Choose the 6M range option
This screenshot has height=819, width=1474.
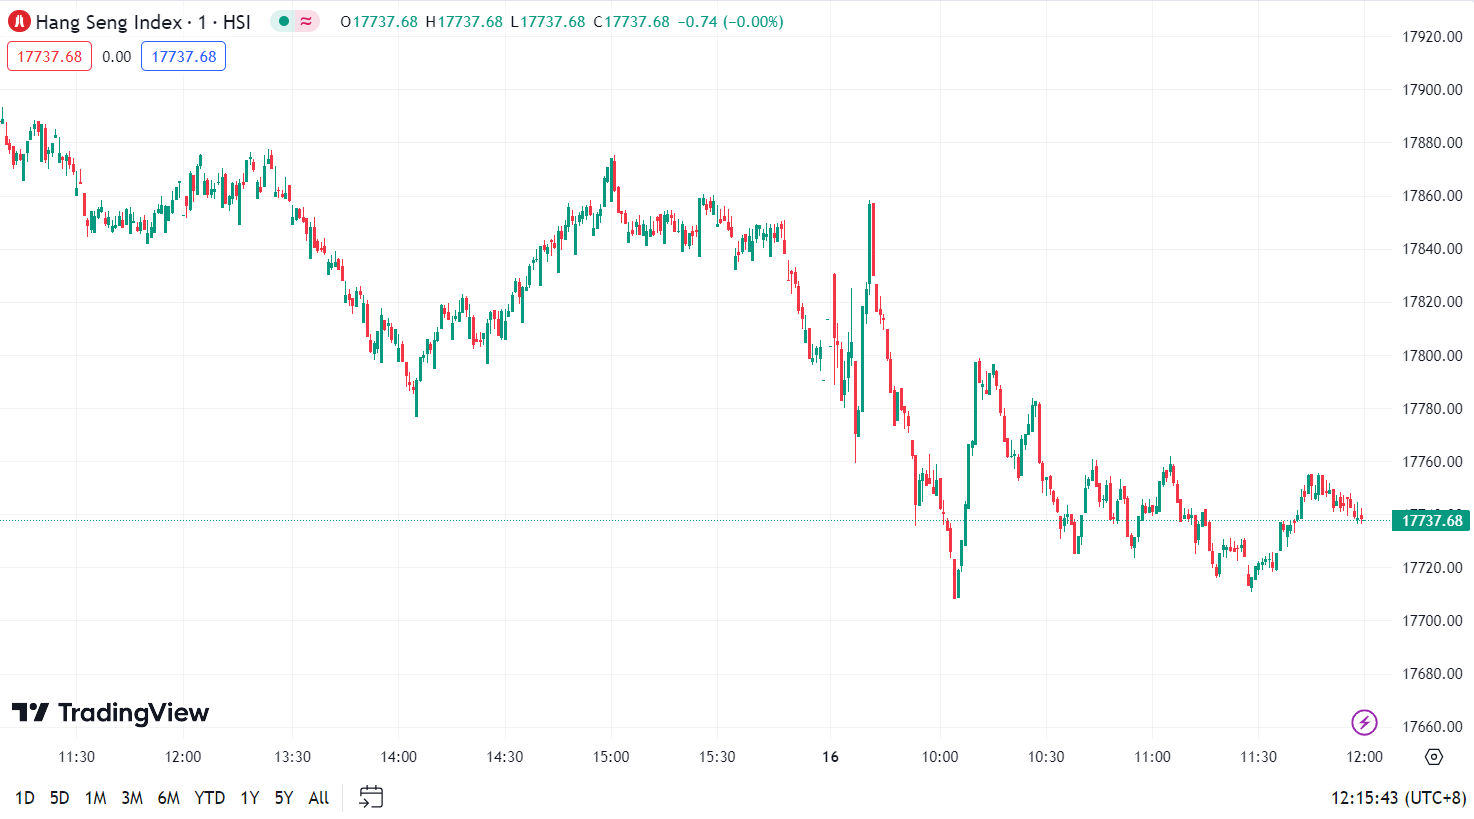pos(169,797)
